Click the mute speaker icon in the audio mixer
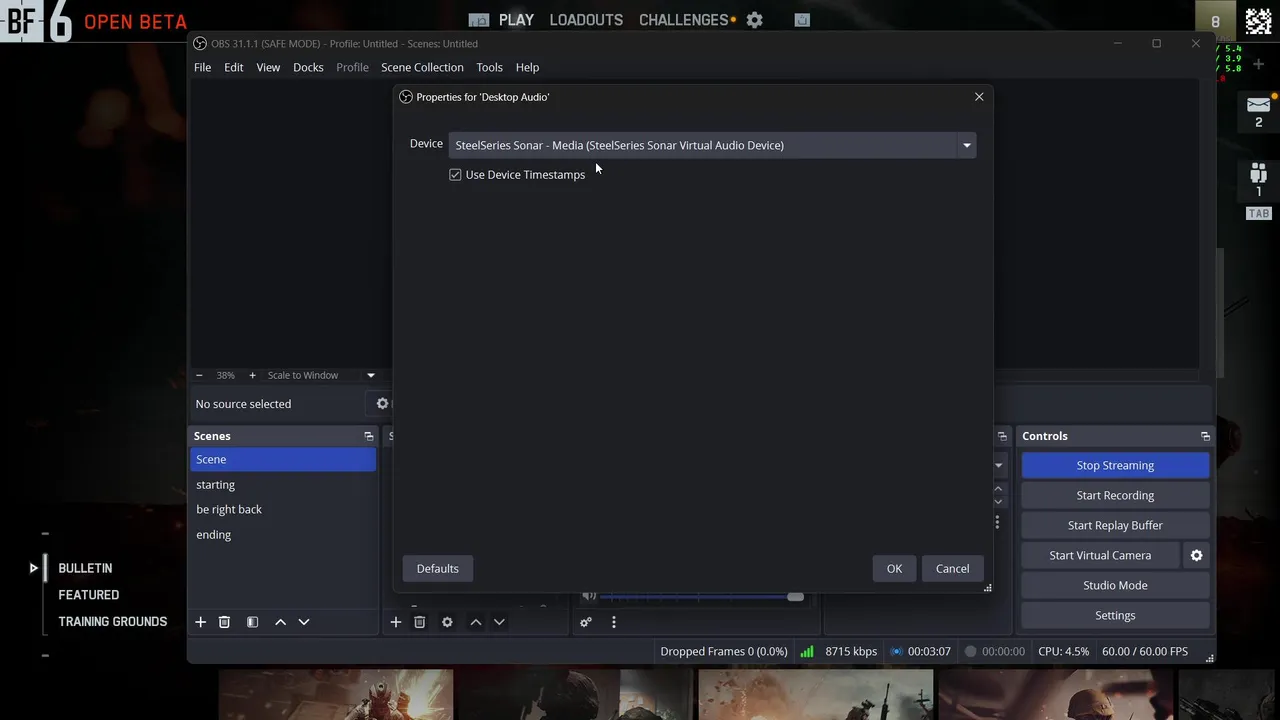 [x=589, y=596]
